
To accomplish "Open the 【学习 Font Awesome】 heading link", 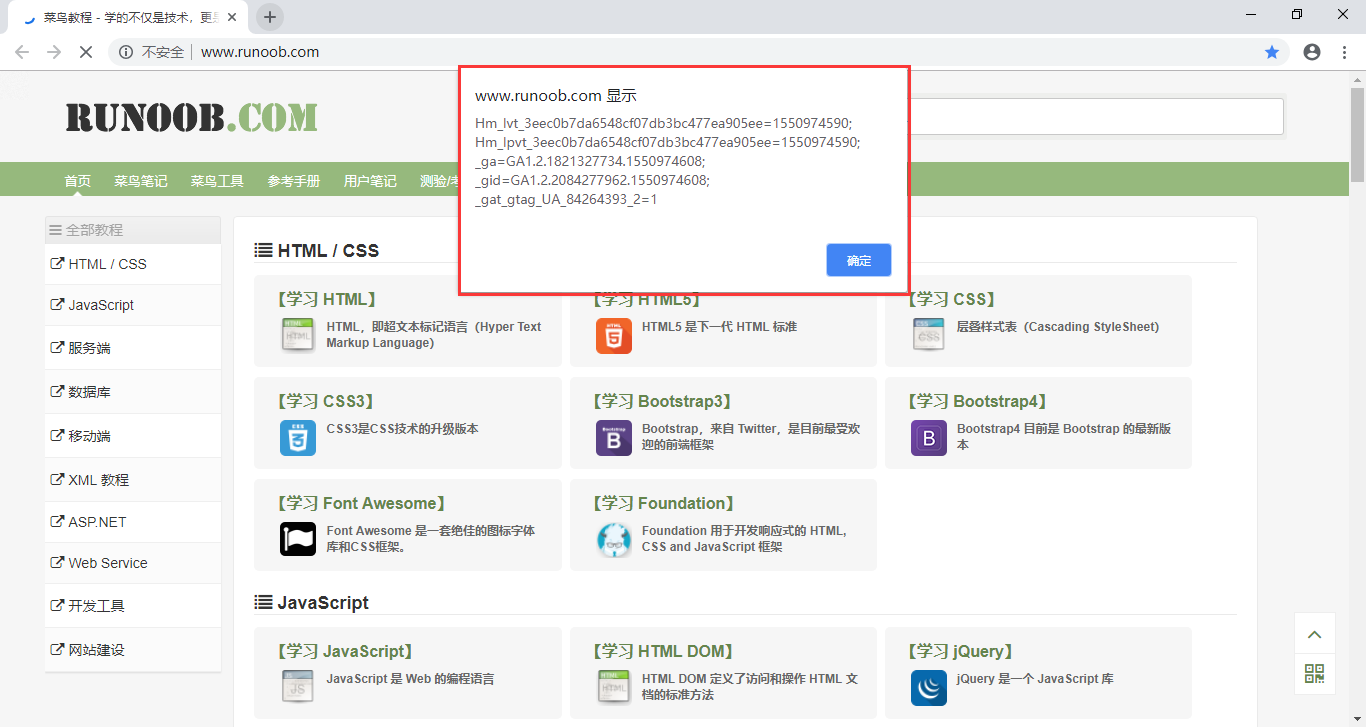I will pyautogui.click(x=359, y=503).
